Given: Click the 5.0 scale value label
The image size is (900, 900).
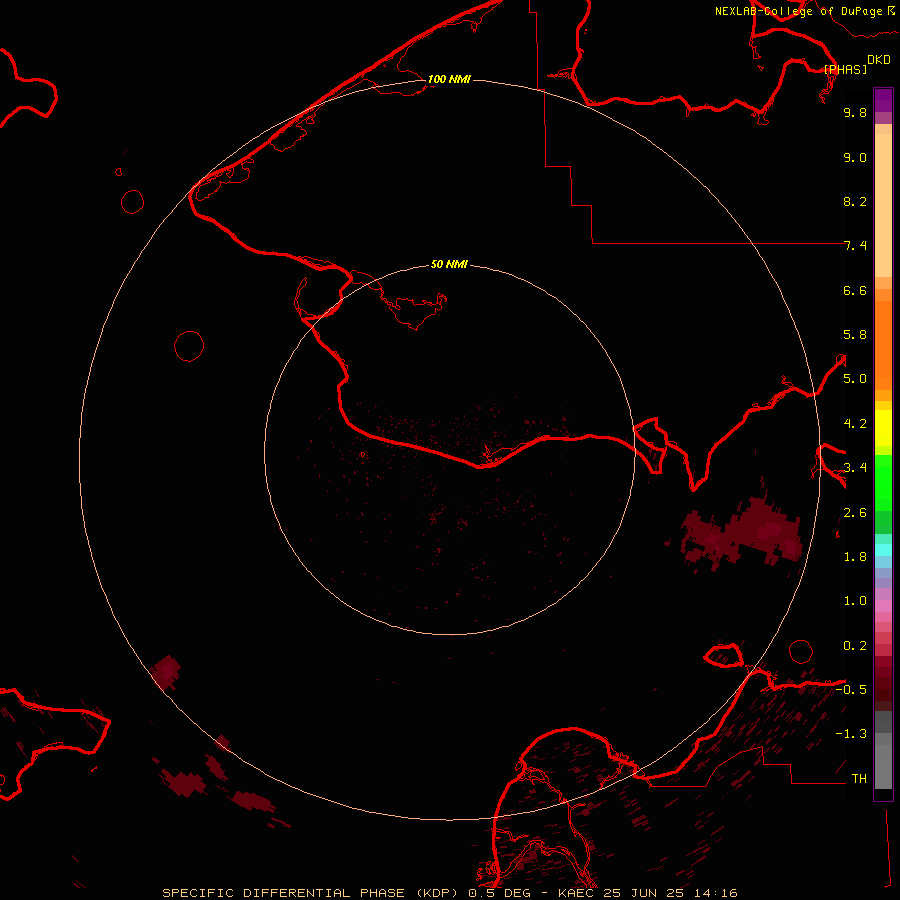Looking at the screenshot, I should [855, 379].
